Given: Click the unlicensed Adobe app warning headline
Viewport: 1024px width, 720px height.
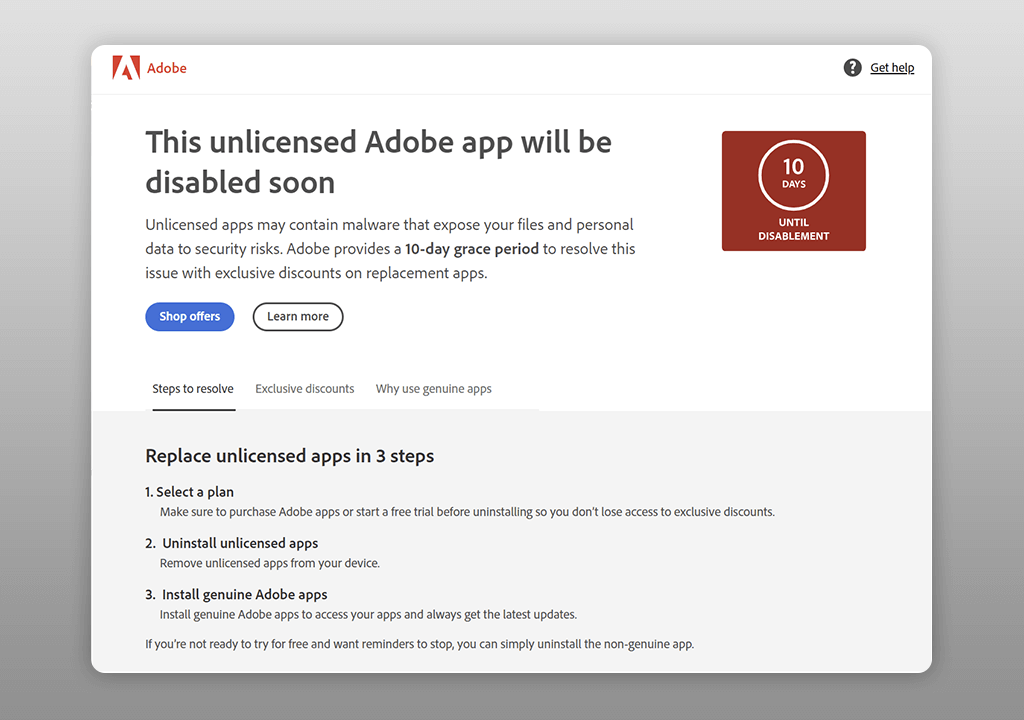Looking at the screenshot, I should tap(378, 162).
